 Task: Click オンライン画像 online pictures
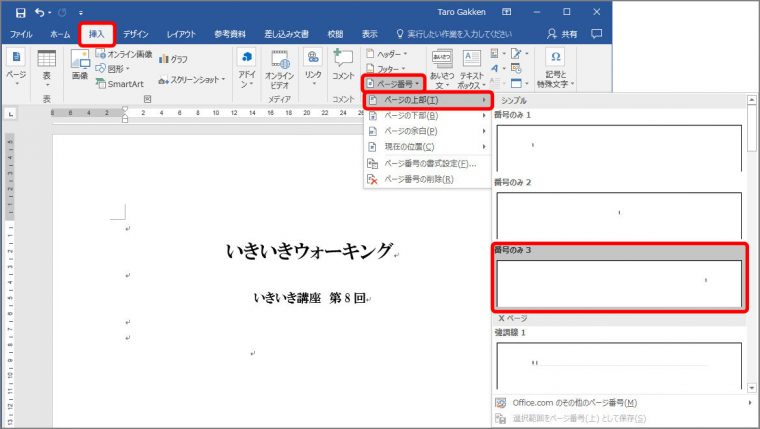124,54
